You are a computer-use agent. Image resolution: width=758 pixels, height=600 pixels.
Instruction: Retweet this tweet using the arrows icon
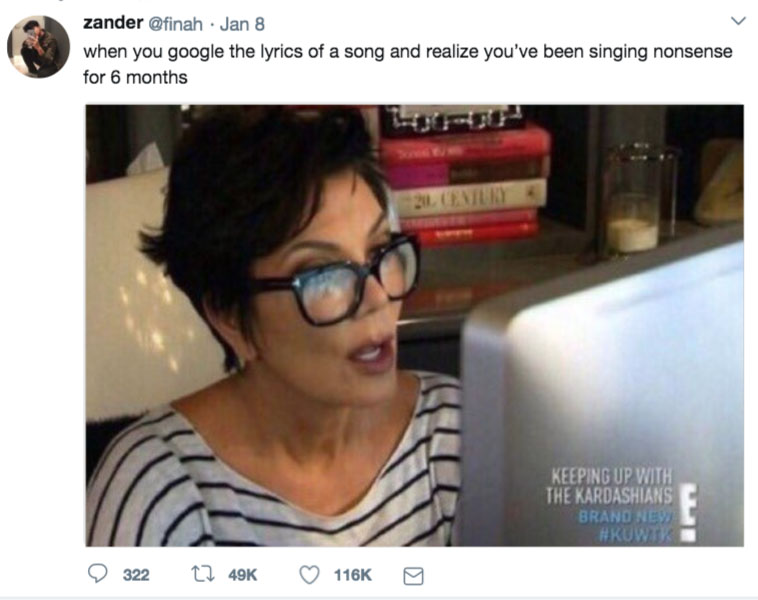tap(203, 574)
